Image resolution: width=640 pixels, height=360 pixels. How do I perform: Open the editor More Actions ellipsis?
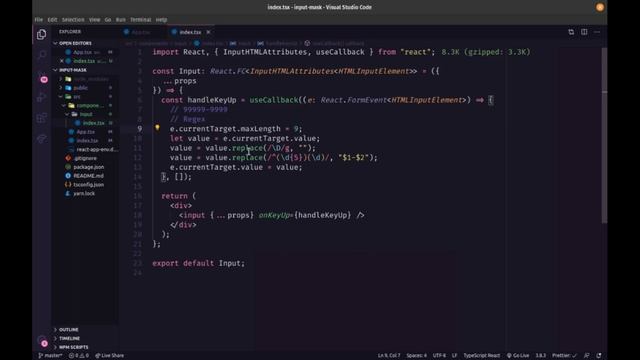pos(597,32)
